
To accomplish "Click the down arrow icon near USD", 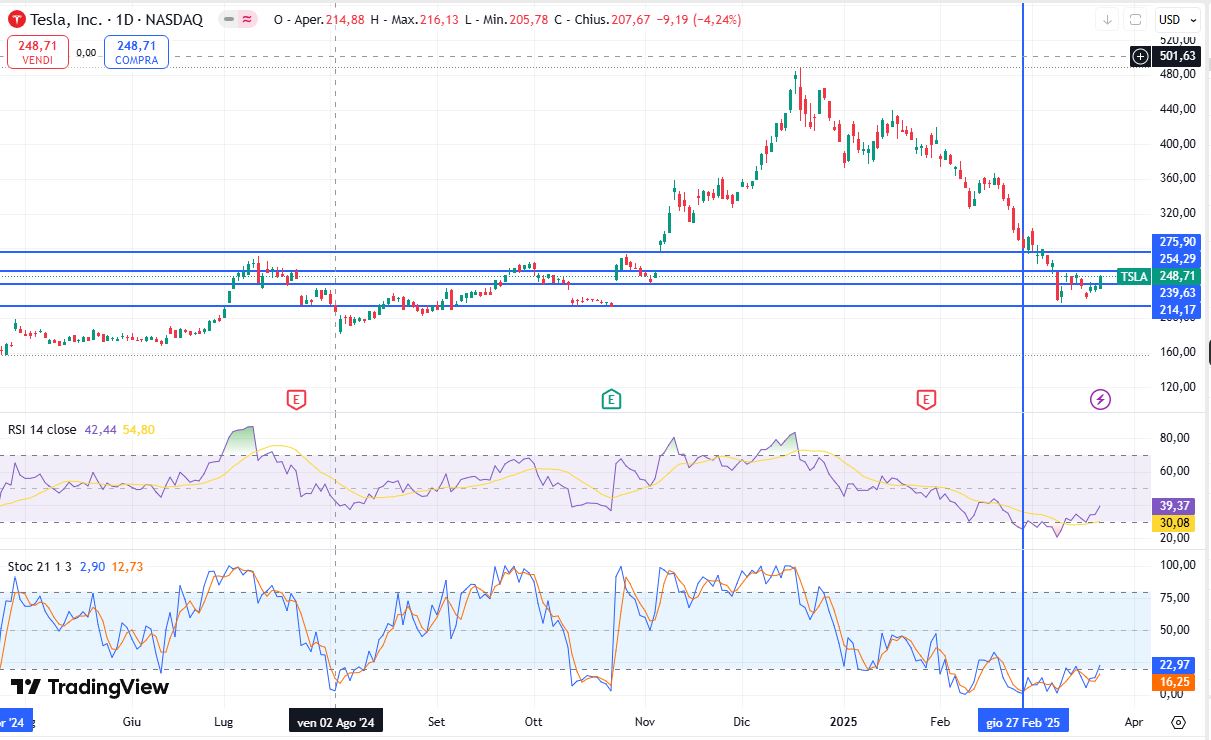I will pyautogui.click(x=1107, y=19).
